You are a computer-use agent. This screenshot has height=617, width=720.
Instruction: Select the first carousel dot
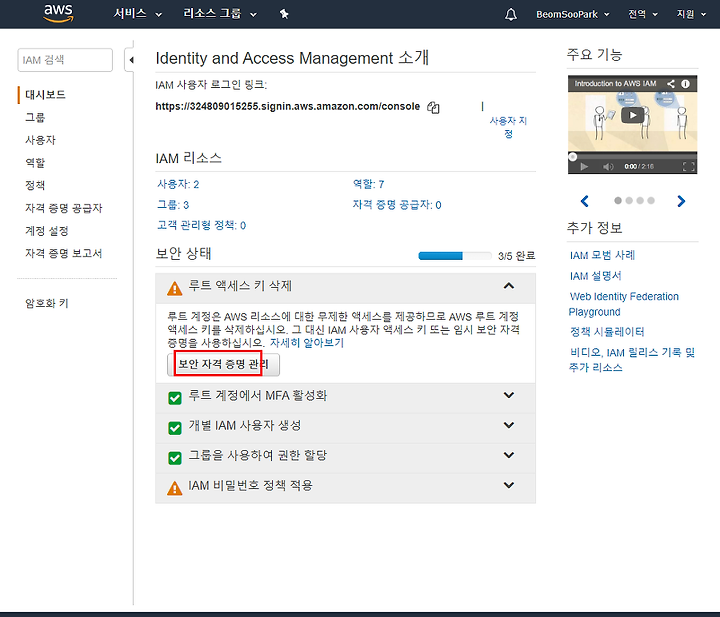[618, 201]
